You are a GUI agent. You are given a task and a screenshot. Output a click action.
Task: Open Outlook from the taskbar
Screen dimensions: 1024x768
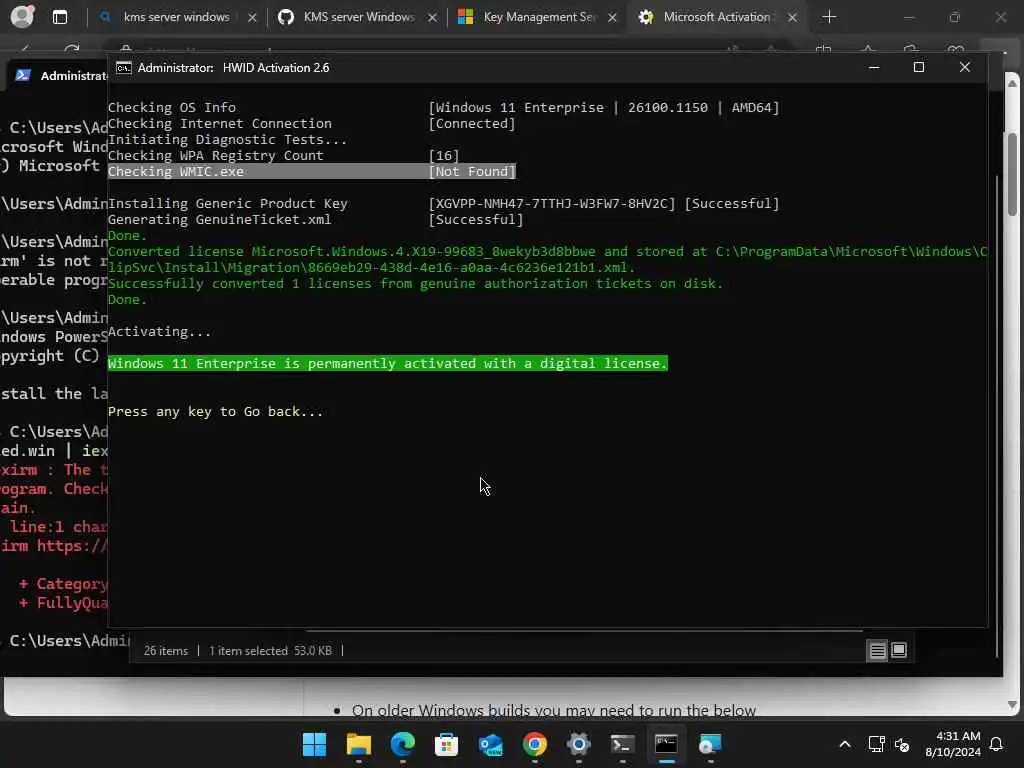tap(490, 744)
